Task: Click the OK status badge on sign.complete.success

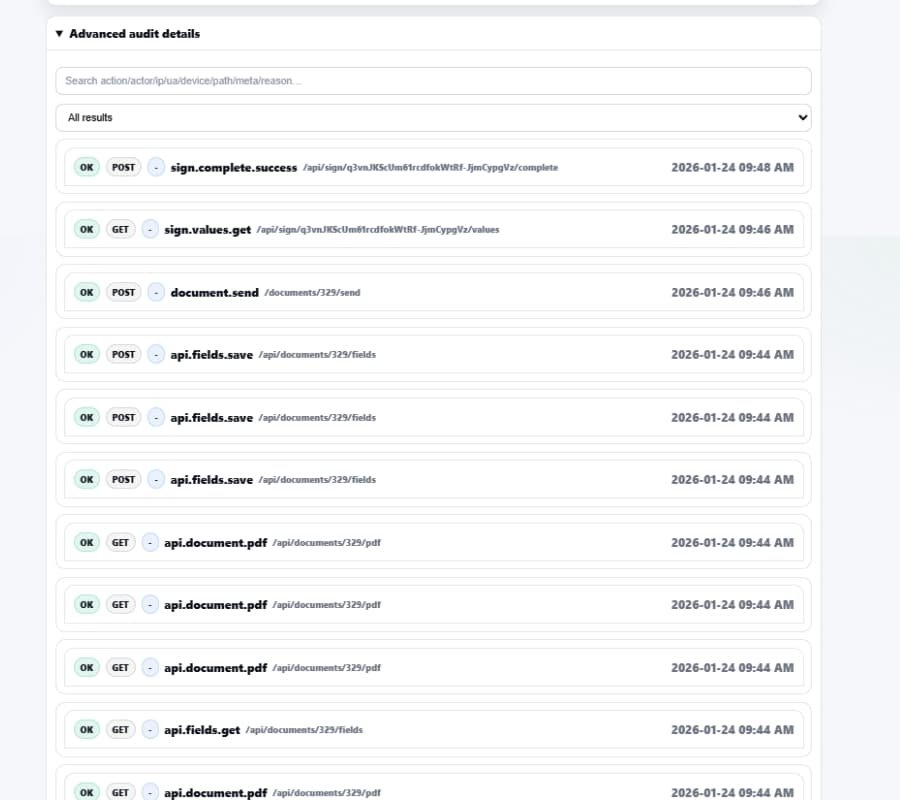Action: [x=86, y=167]
